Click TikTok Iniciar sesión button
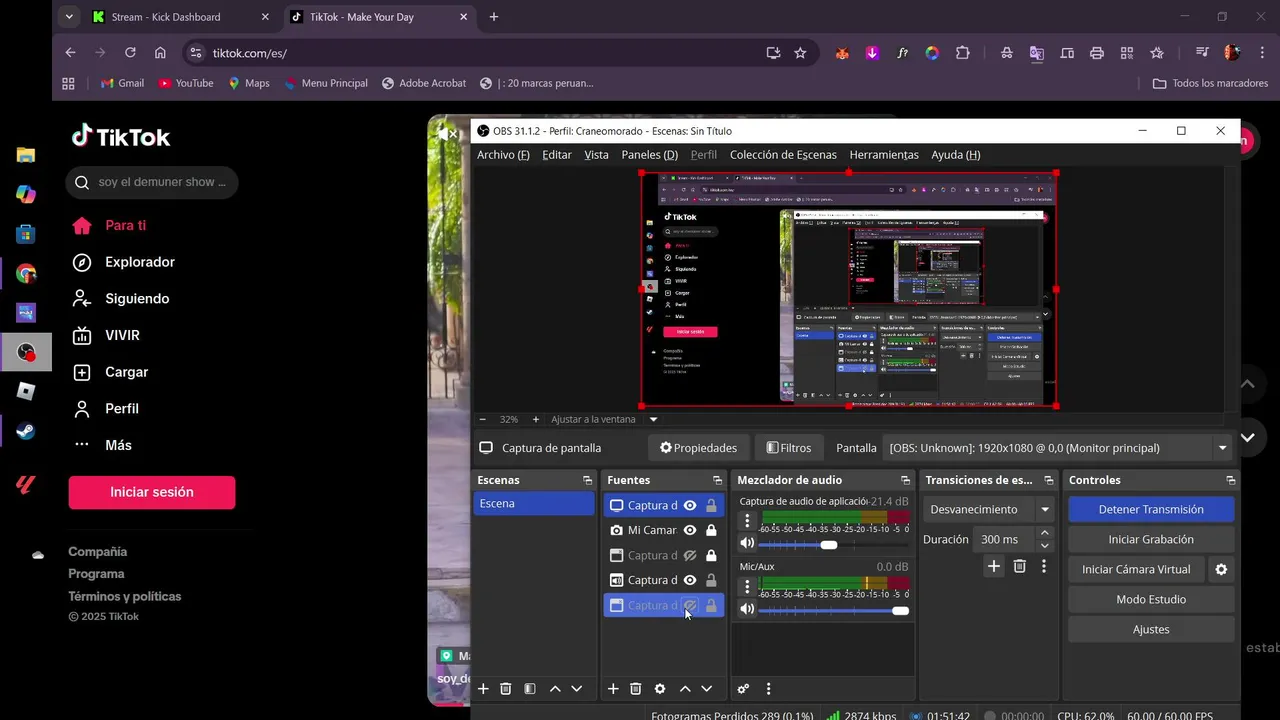The image size is (1280, 720). (x=152, y=492)
